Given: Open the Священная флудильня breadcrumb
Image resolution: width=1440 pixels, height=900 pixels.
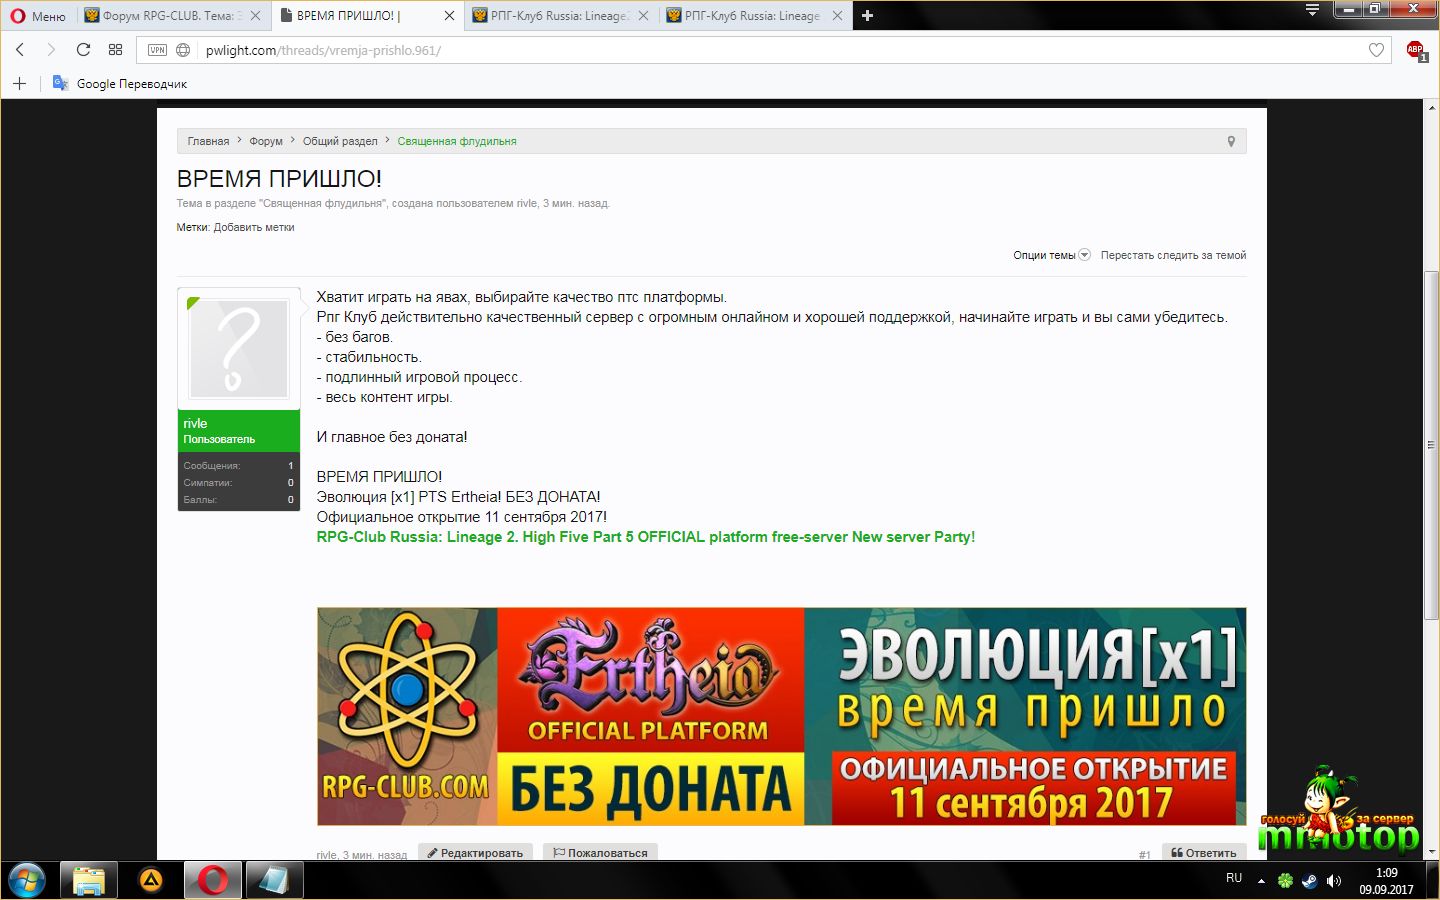Looking at the screenshot, I should point(457,141).
